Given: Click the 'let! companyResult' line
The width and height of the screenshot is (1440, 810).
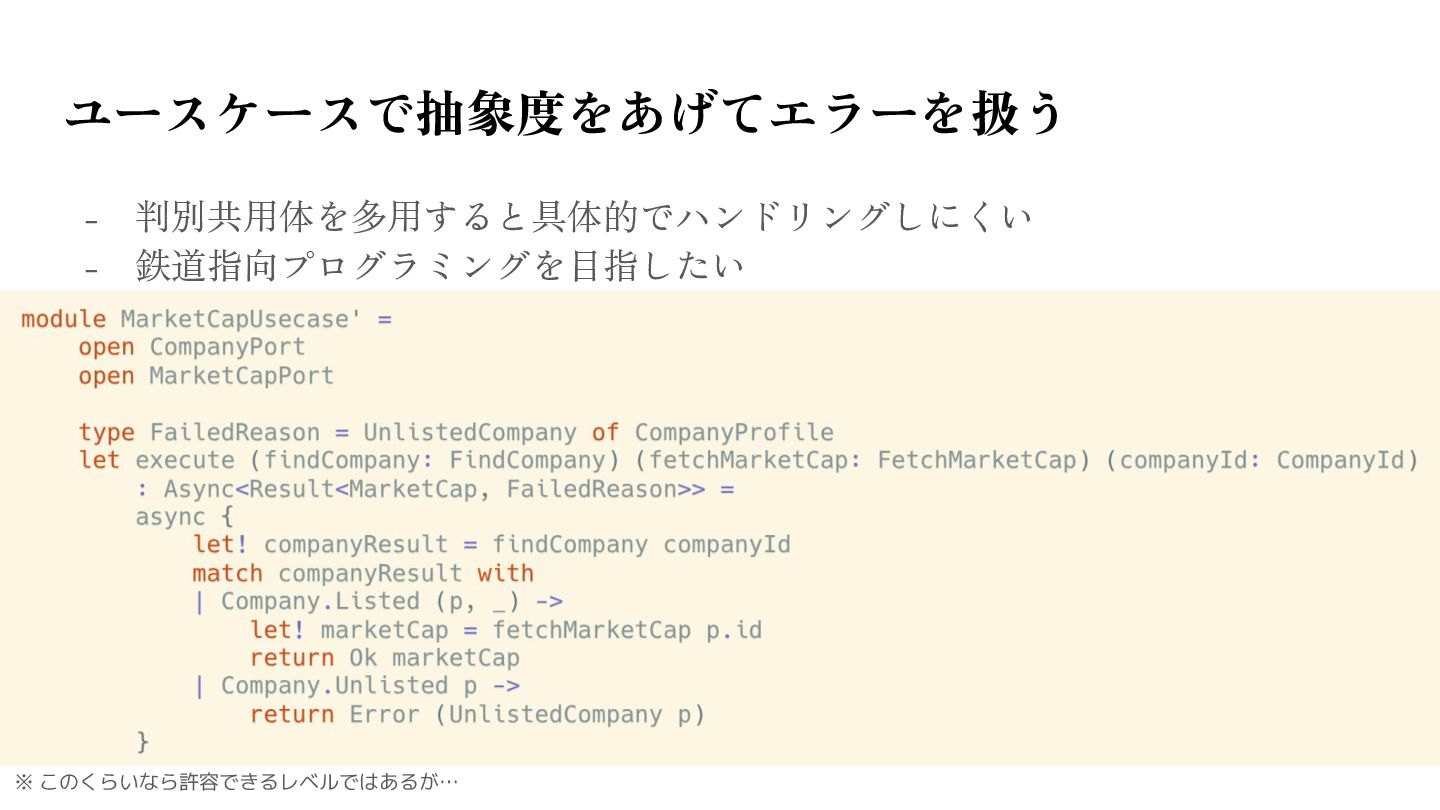Looking at the screenshot, I should [492, 545].
